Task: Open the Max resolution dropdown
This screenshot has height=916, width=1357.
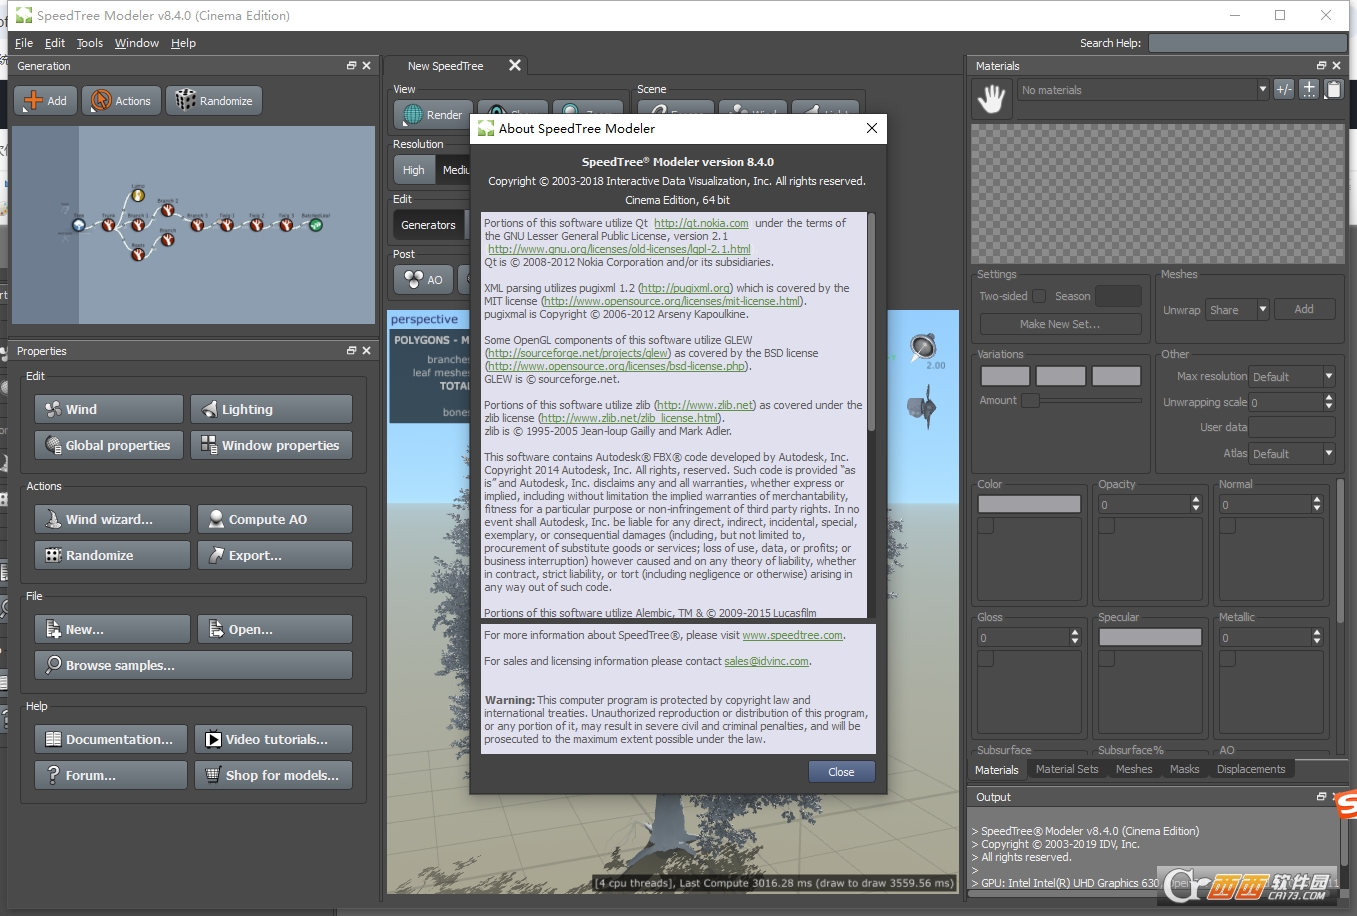Action: pyautogui.click(x=1292, y=377)
